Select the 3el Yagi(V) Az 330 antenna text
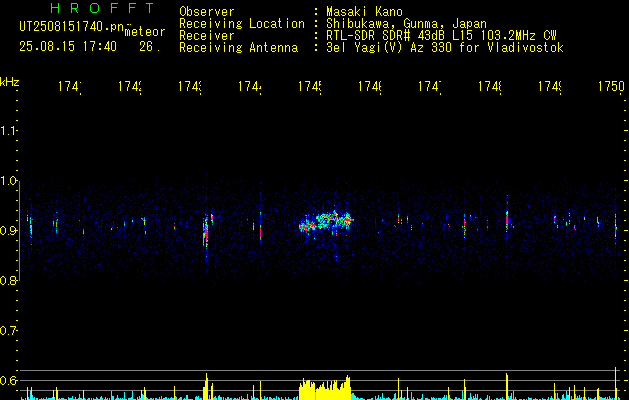The height and width of the screenshot is (400, 629). (445, 48)
